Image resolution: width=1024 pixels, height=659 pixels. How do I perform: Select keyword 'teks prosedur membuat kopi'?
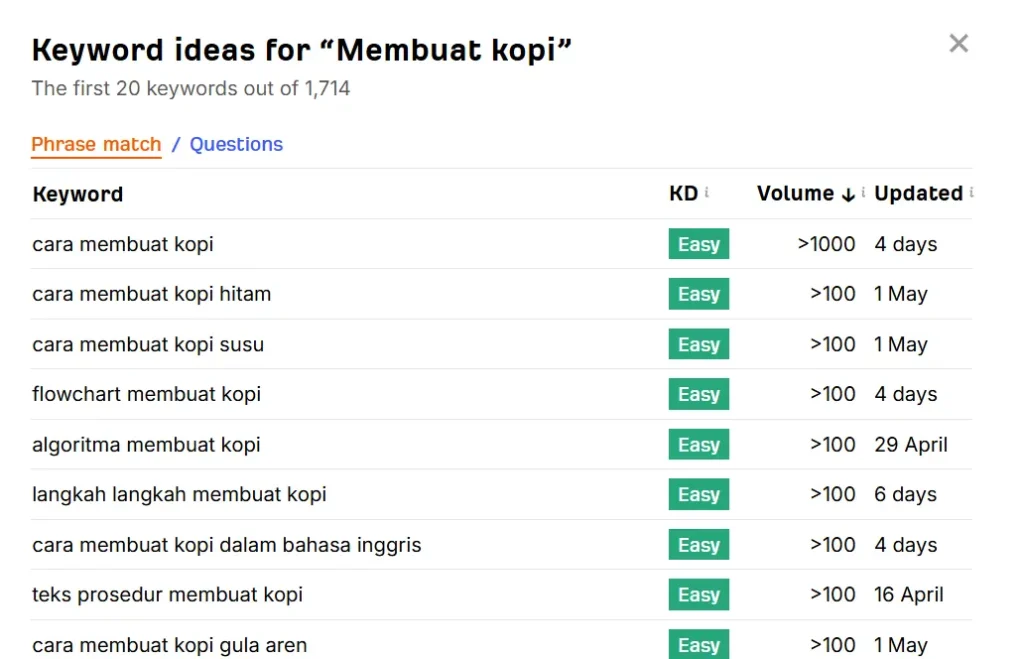click(x=167, y=595)
